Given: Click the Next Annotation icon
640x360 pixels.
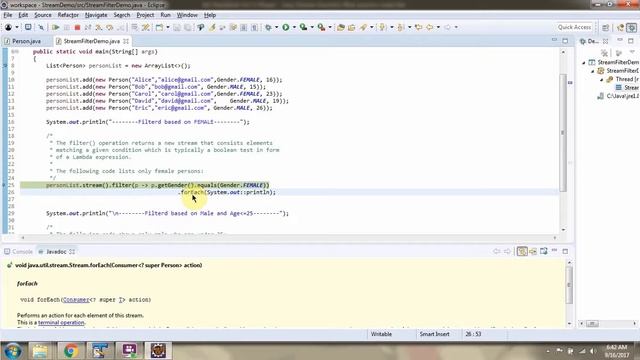Looking at the screenshot, I should [382, 27].
